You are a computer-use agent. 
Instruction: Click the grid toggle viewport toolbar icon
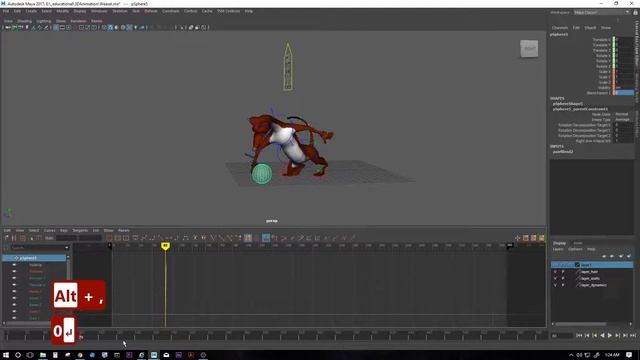pos(56,28)
